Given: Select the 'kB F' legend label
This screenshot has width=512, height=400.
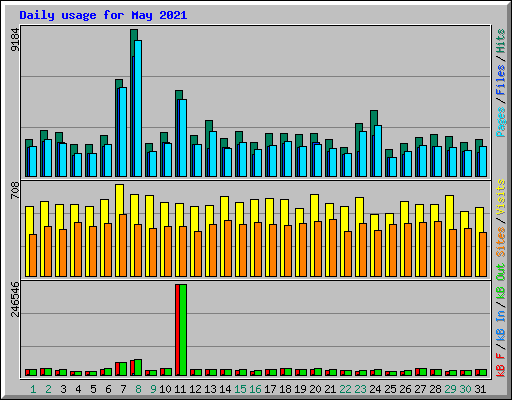Looking at the screenshot, I should click(501, 364).
